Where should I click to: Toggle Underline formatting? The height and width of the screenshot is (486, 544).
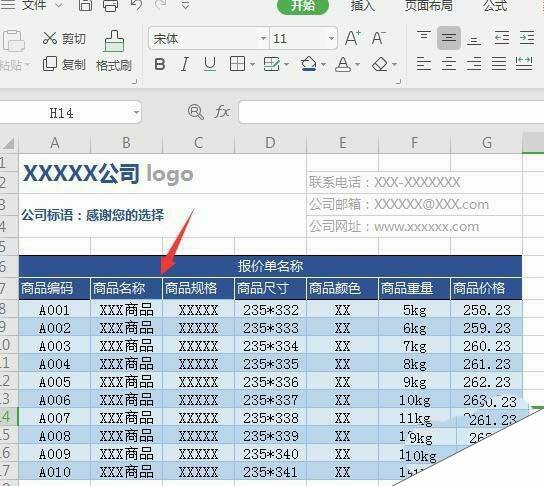[x=210, y=64]
